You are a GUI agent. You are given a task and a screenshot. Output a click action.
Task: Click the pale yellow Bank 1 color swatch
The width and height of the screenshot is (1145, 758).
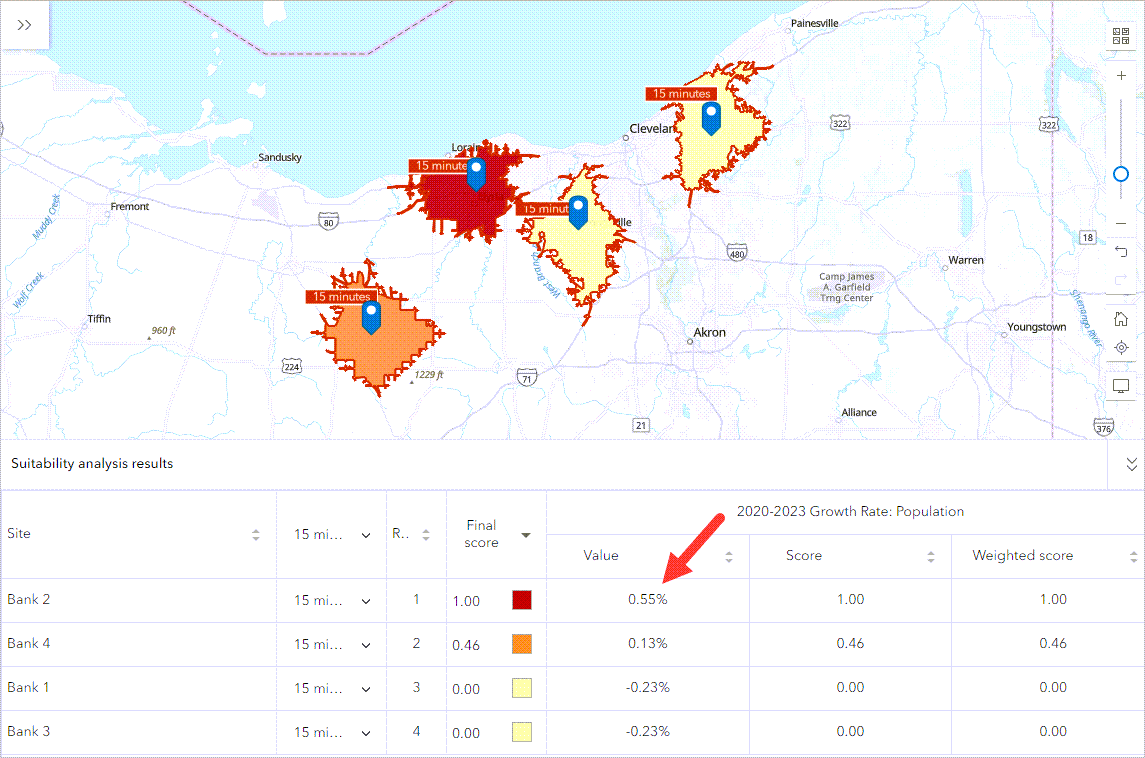coord(521,688)
